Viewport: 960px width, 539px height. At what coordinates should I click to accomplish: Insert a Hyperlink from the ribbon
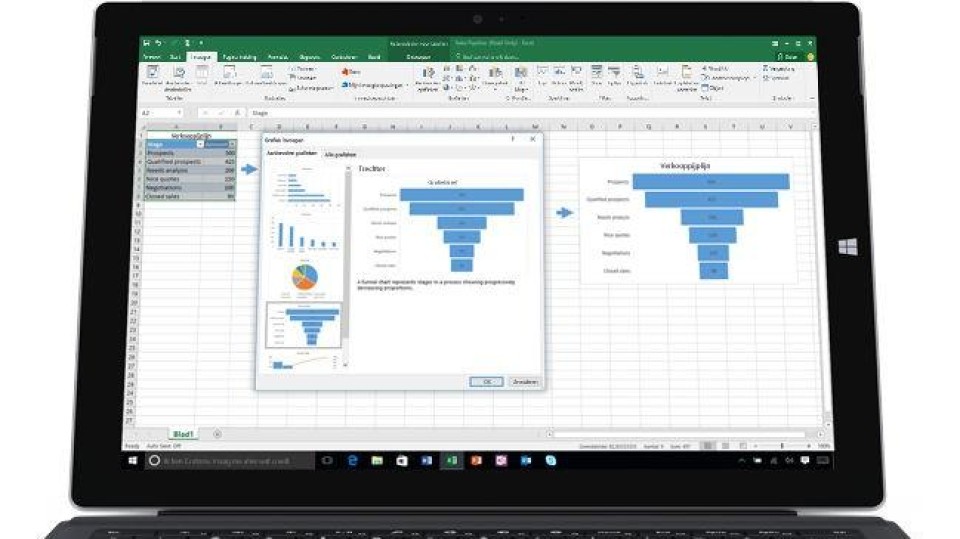[637, 76]
